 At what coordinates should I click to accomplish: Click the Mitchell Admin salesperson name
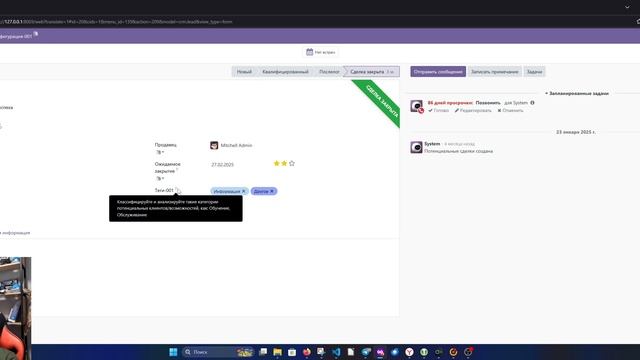tap(236, 145)
